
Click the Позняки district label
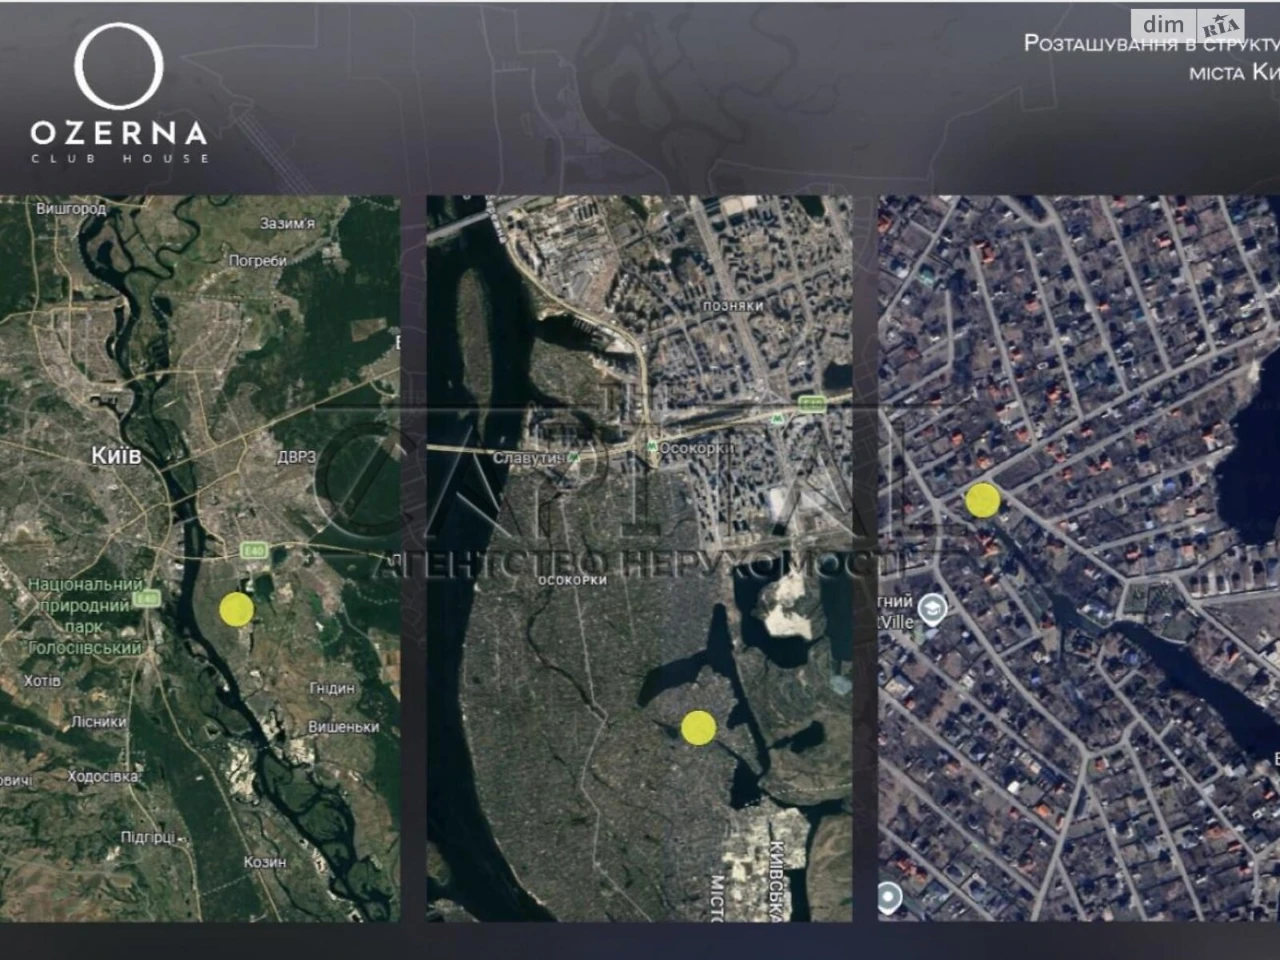coord(733,306)
